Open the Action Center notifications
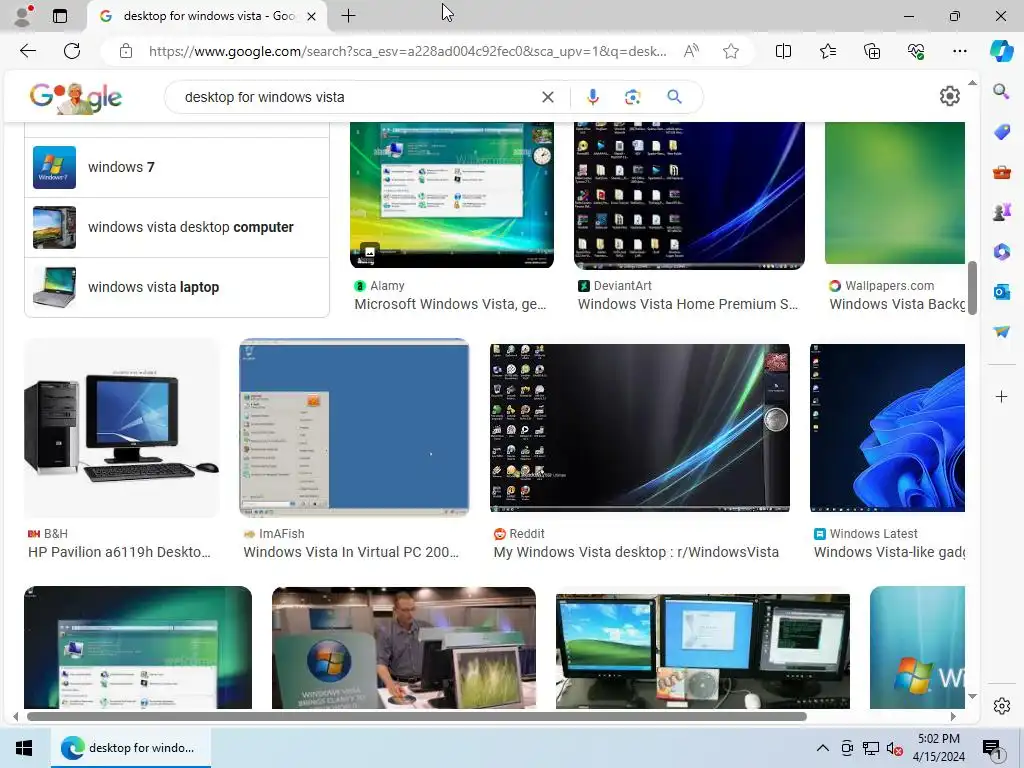 pyautogui.click(x=992, y=748)
